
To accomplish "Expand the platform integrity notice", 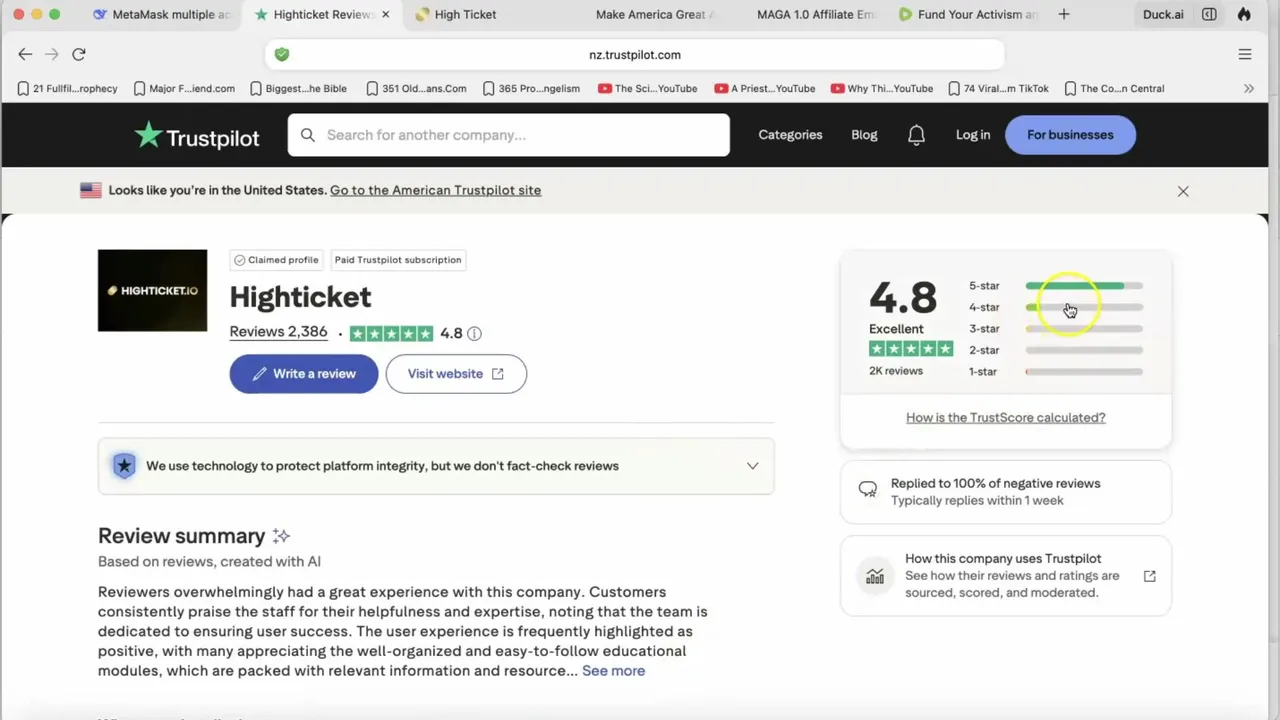I will tap(752, 466).
